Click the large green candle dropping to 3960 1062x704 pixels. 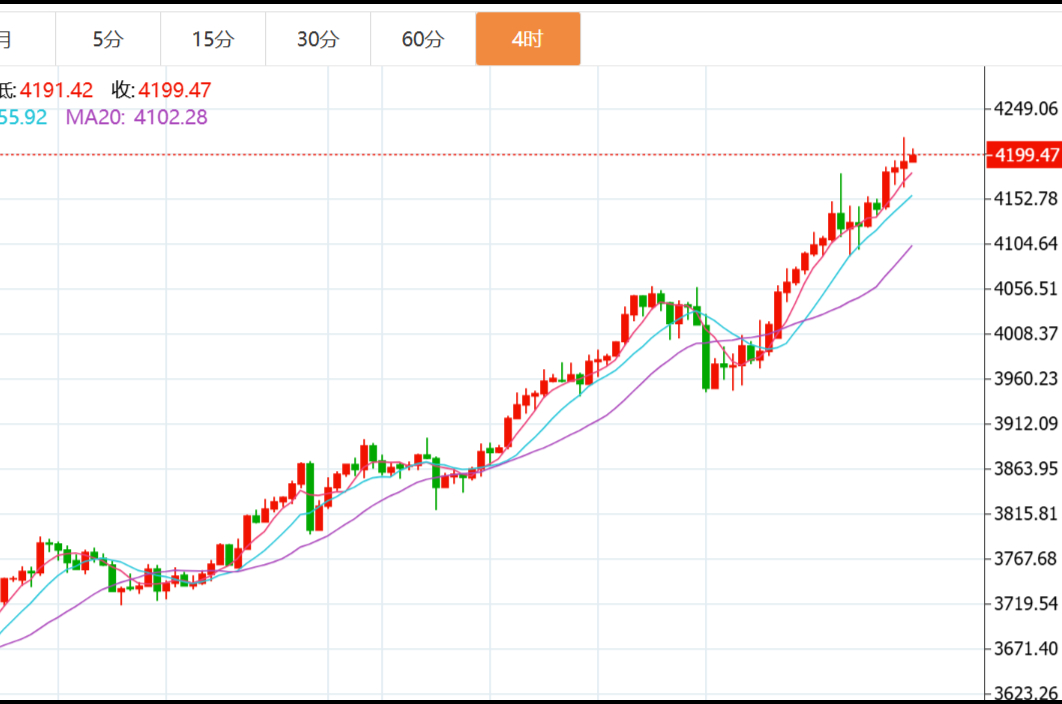706,355
